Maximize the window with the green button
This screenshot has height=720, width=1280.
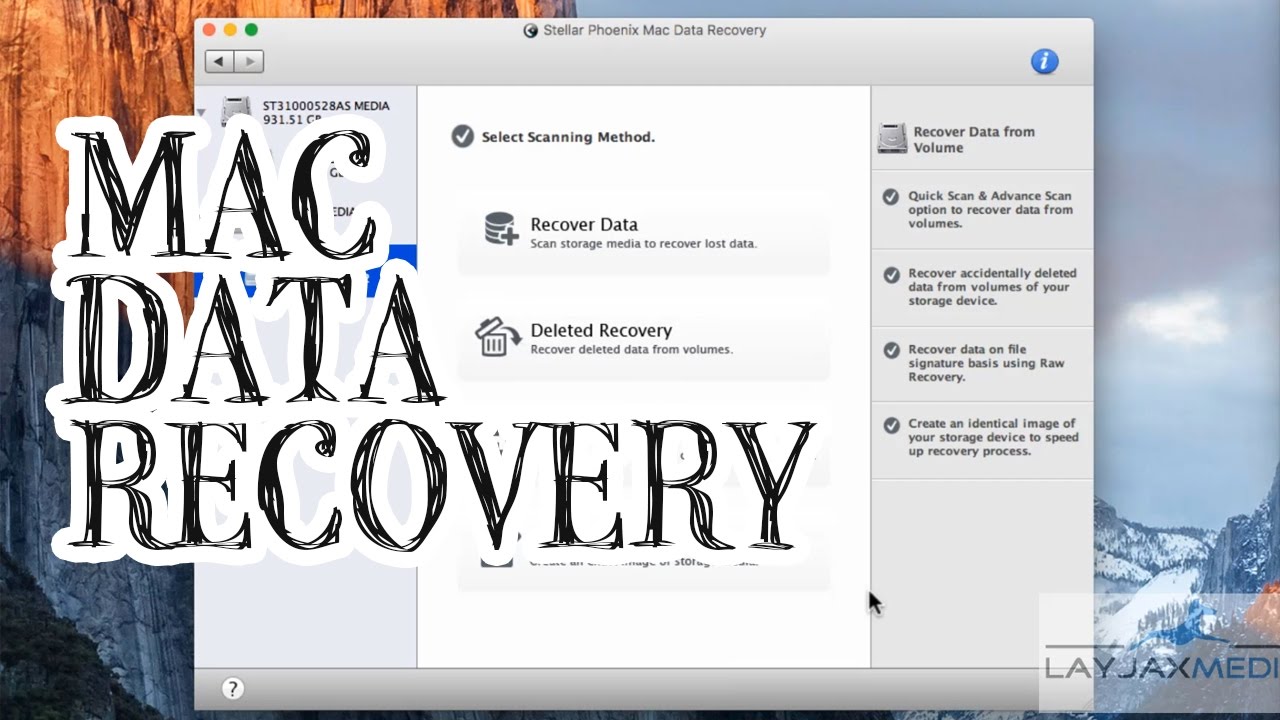(x=251, y=30)
